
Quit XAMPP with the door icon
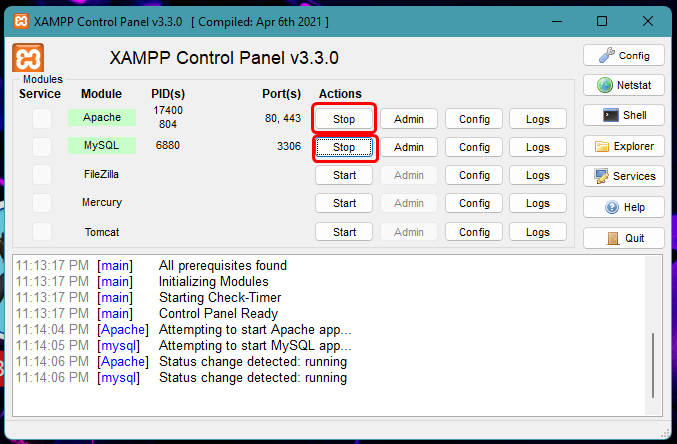[x=623, y=238]
